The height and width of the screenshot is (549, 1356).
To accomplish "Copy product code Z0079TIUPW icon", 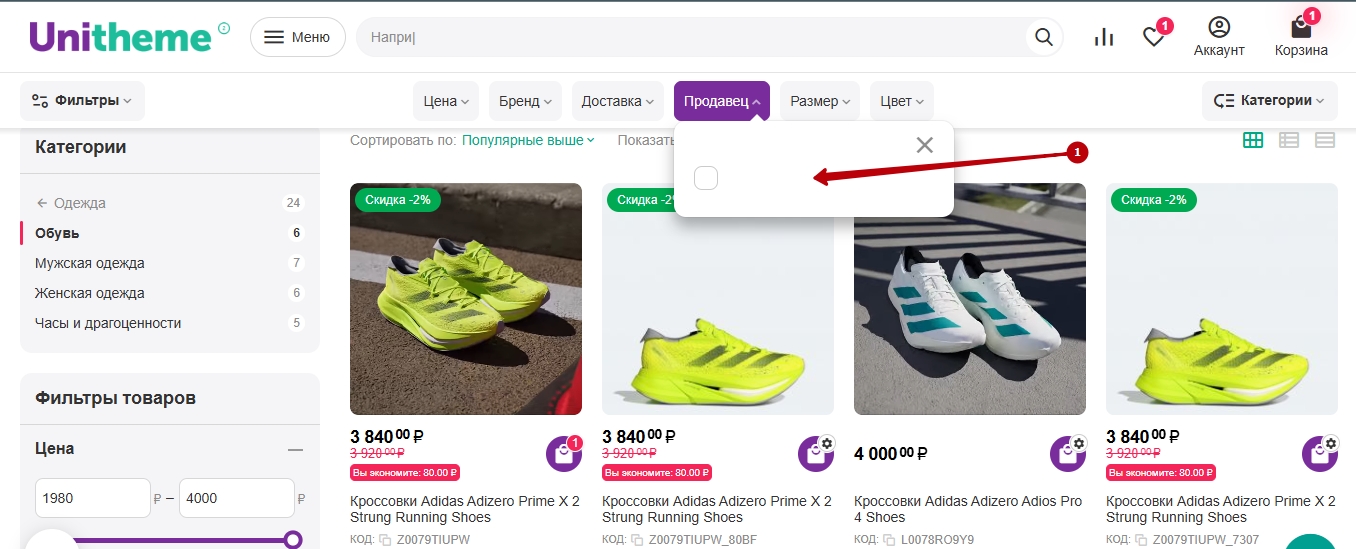I will (x=384, y=540).
